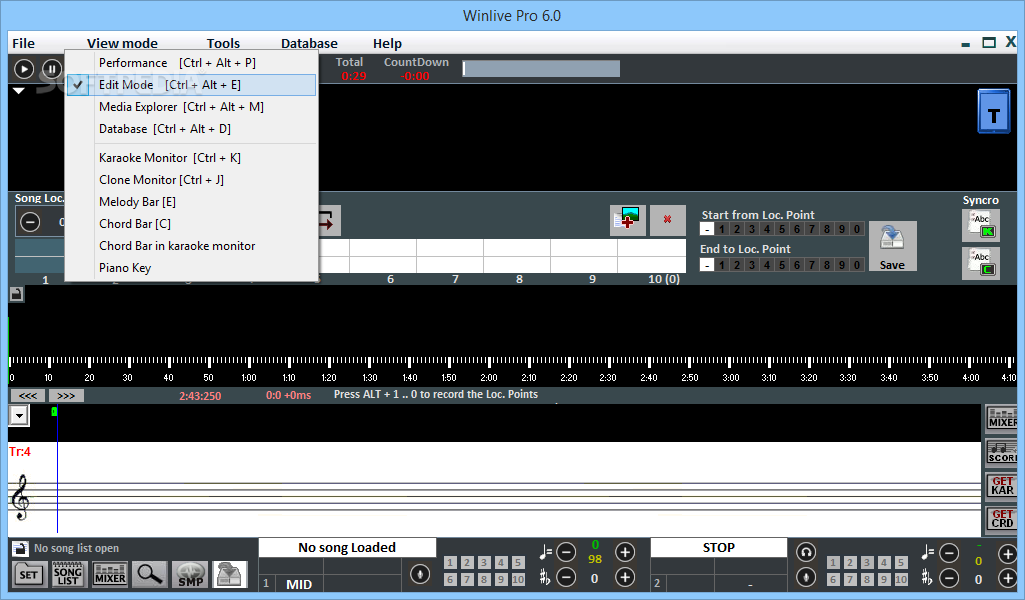
Task: Open the Help menu
Action: (387, 43)
